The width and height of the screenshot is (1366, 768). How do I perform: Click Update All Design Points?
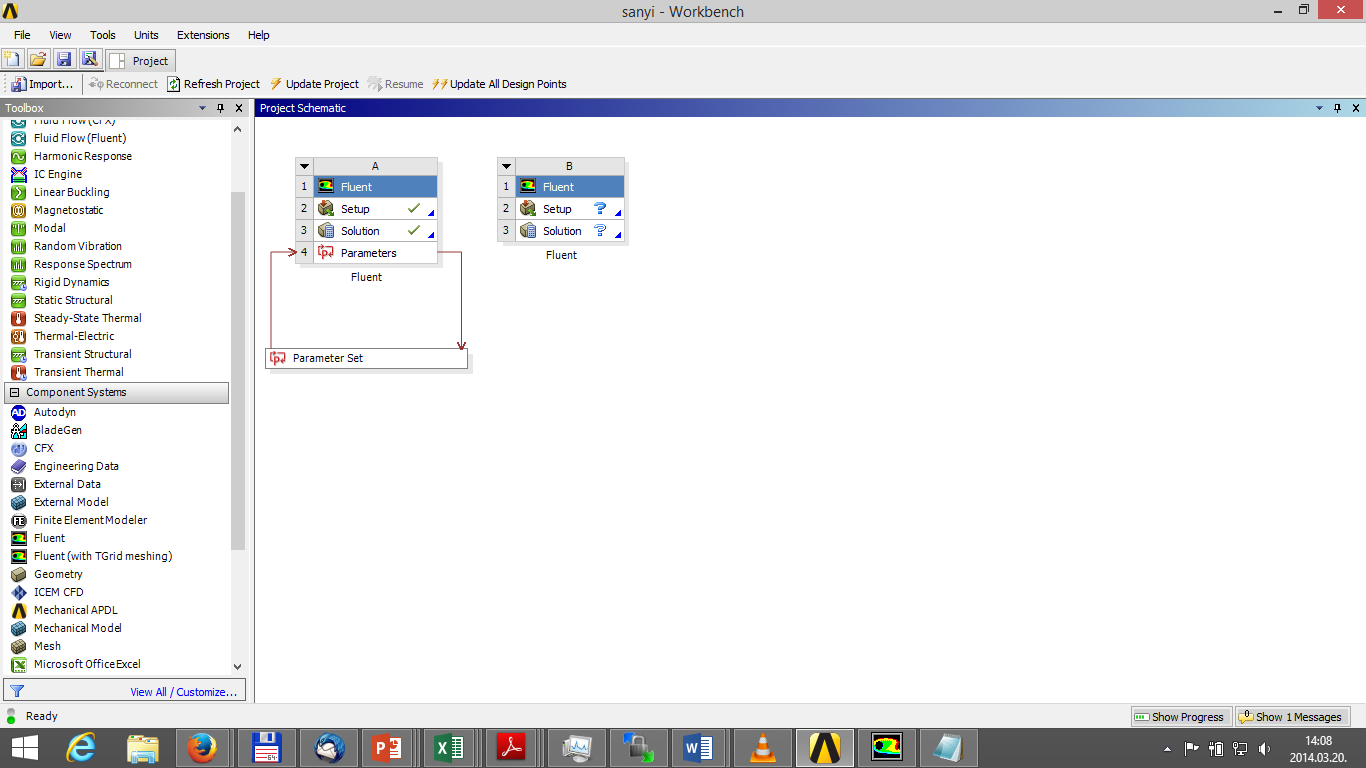499,84
